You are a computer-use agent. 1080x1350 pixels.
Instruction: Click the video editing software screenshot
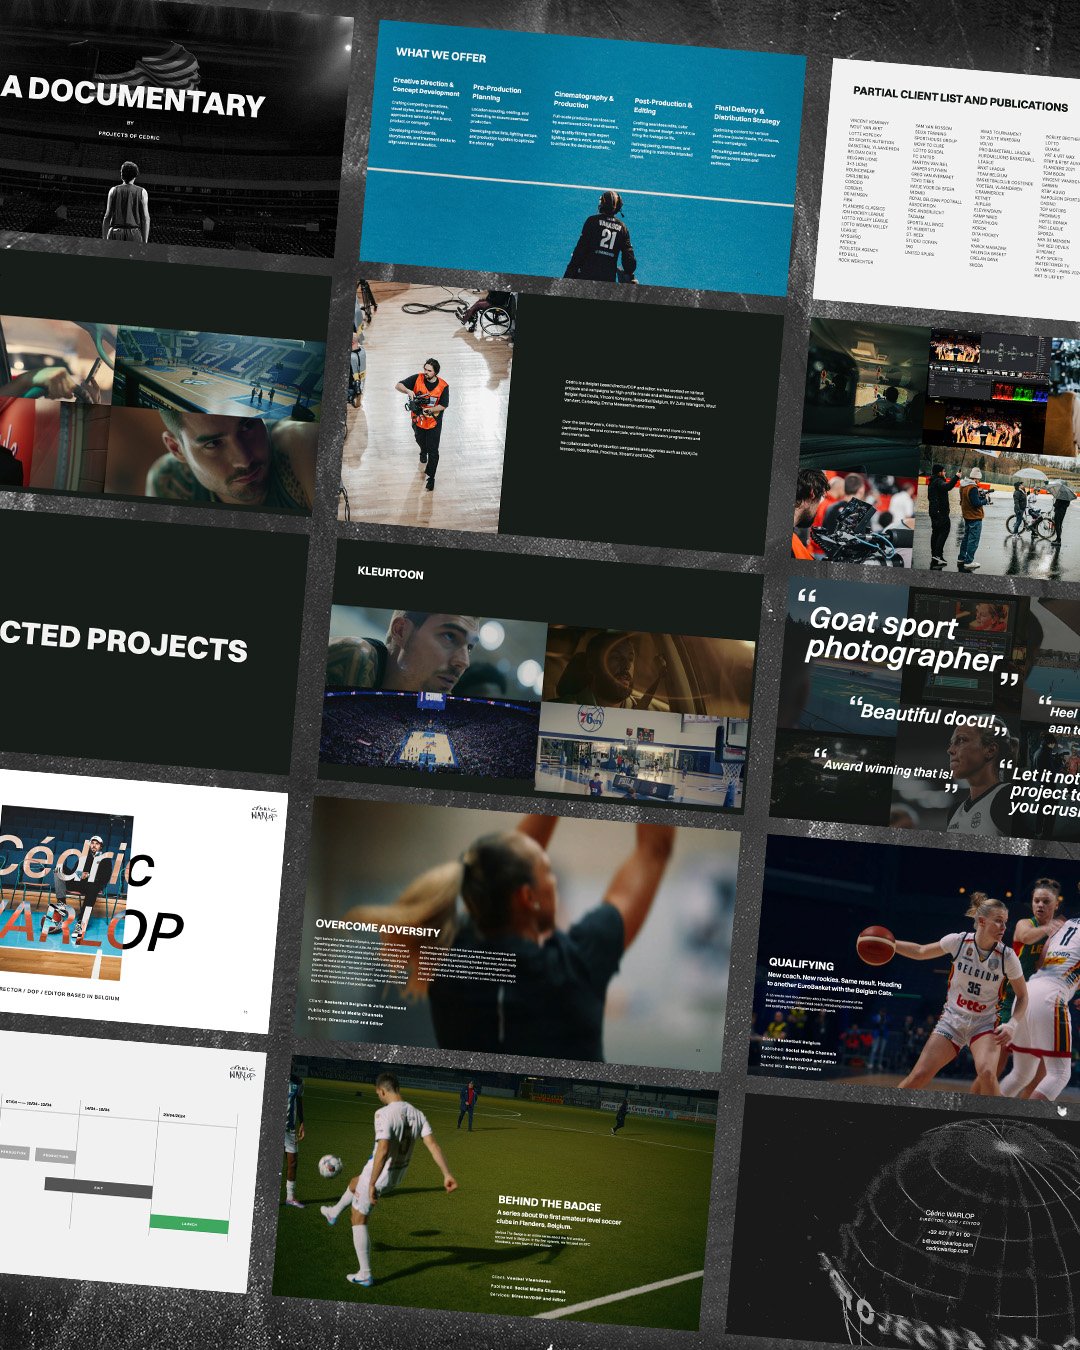990,392
